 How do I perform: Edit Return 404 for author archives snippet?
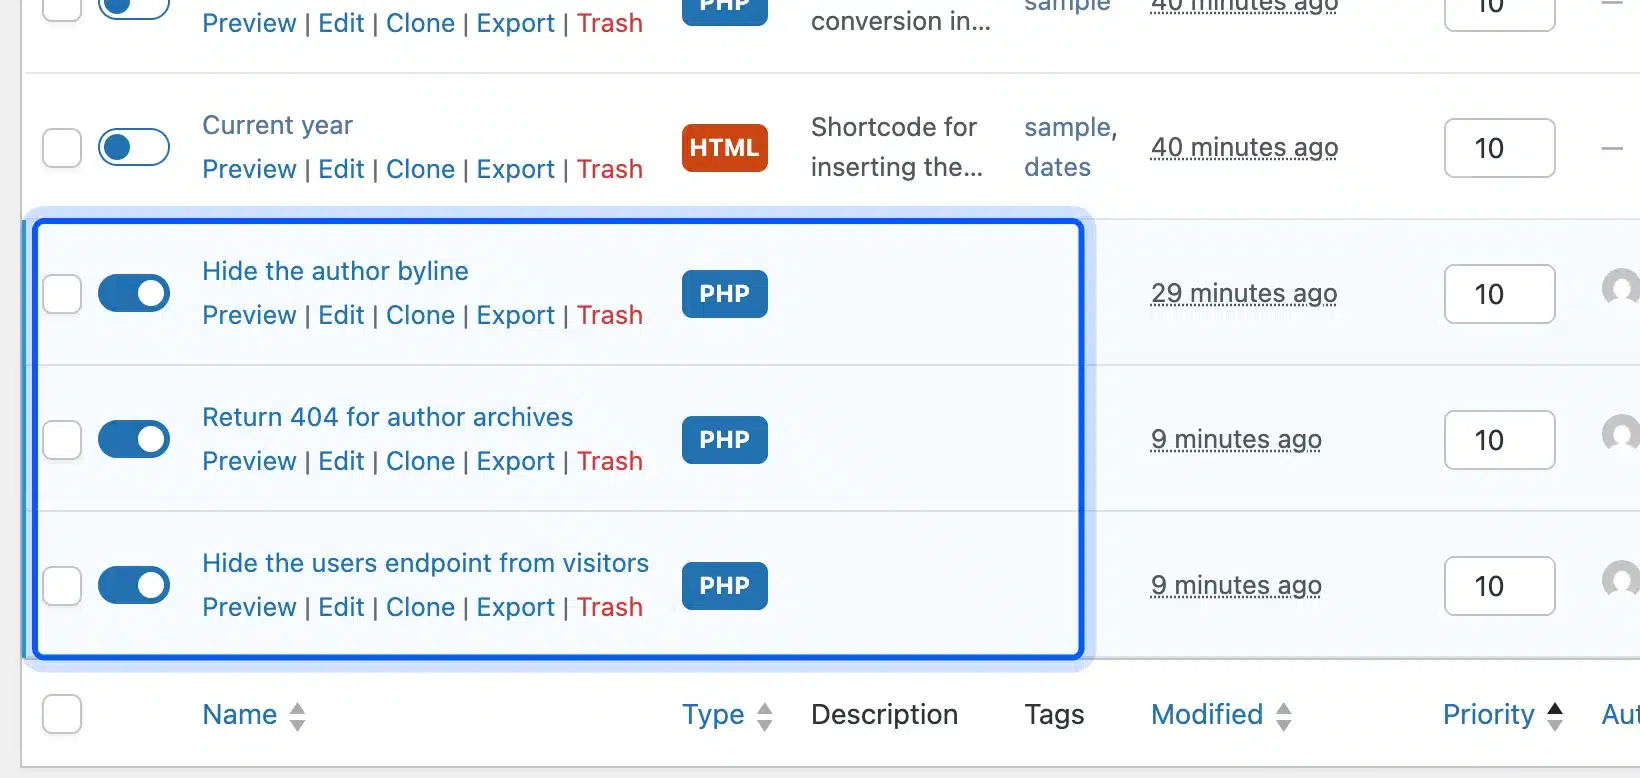coord(341,461)
